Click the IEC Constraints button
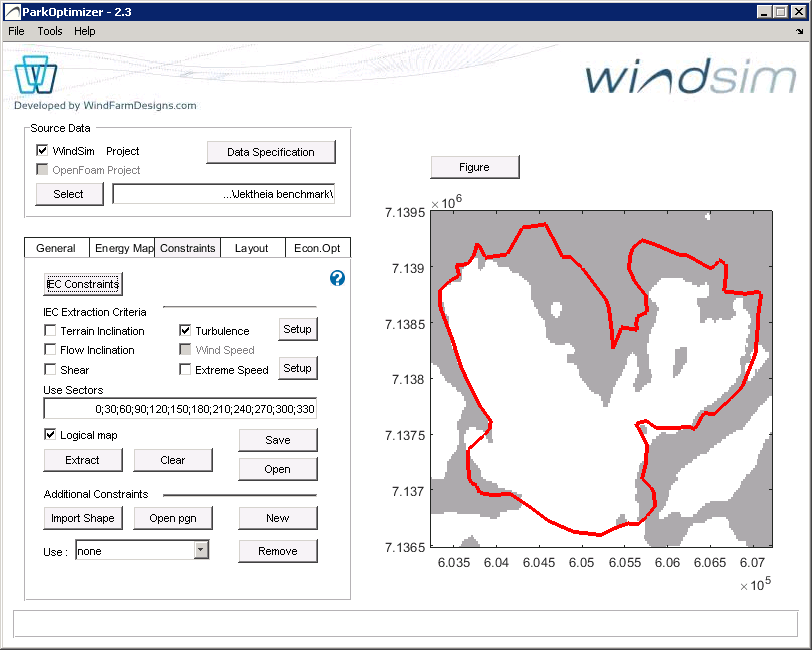The width and height of the screenshot is (812, 650). coord(83,284)
